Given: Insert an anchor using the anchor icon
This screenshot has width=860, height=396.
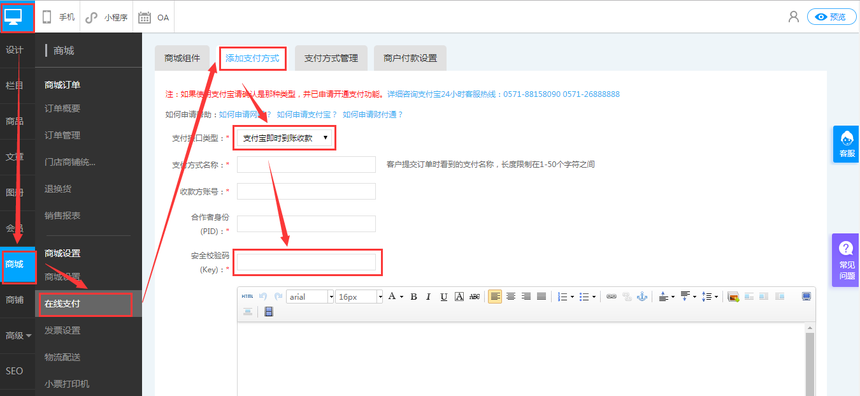Looking at the screenshot, I should click(642, 297).
